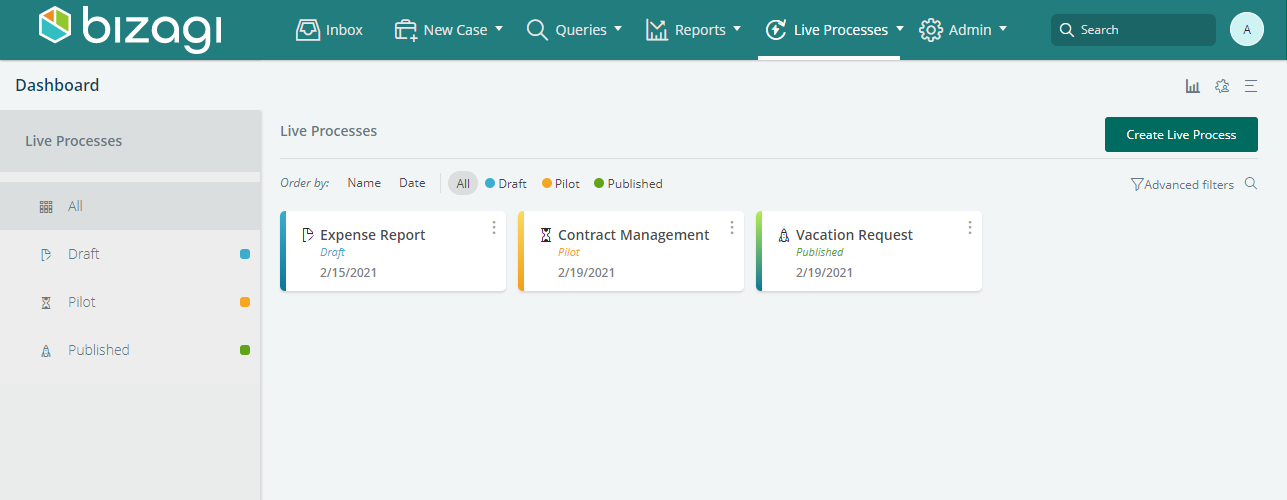The image size is (1287, 500).
Task: Click the puzzle gear icon in Dashboard header
Action: (1221, 86)
